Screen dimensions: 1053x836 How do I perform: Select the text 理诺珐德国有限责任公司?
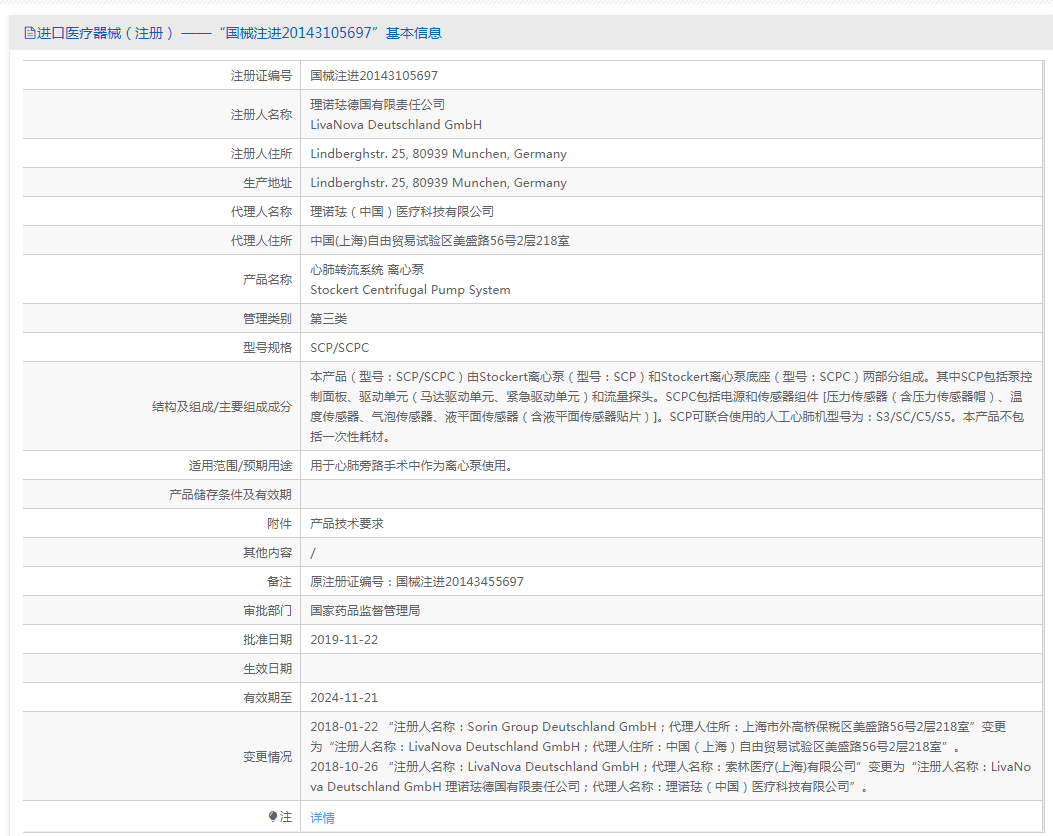point(377,105)
